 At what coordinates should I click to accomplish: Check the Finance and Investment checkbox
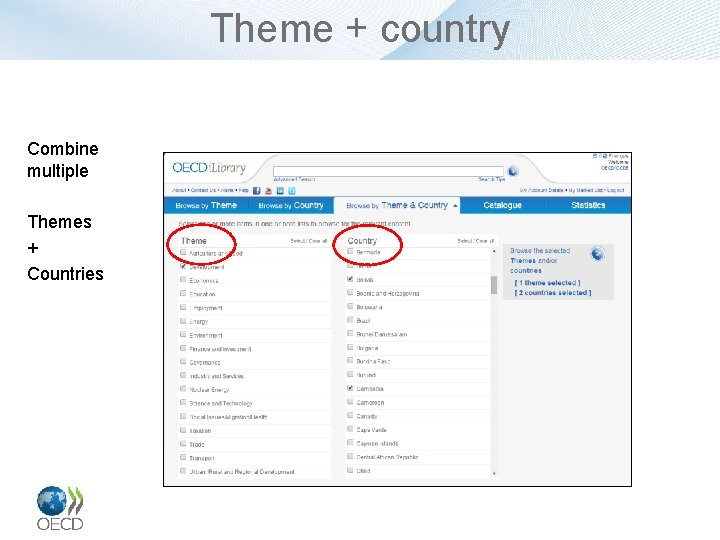(183, 348)
